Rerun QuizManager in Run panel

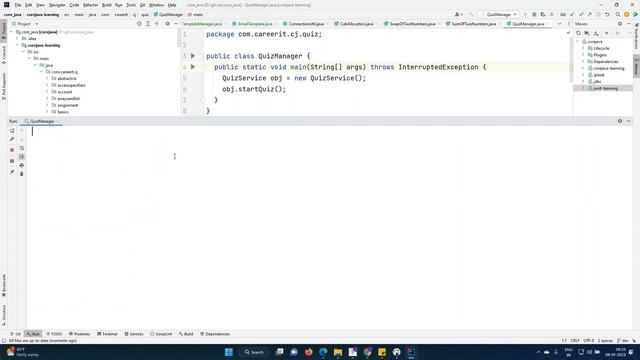coord(12,131)
